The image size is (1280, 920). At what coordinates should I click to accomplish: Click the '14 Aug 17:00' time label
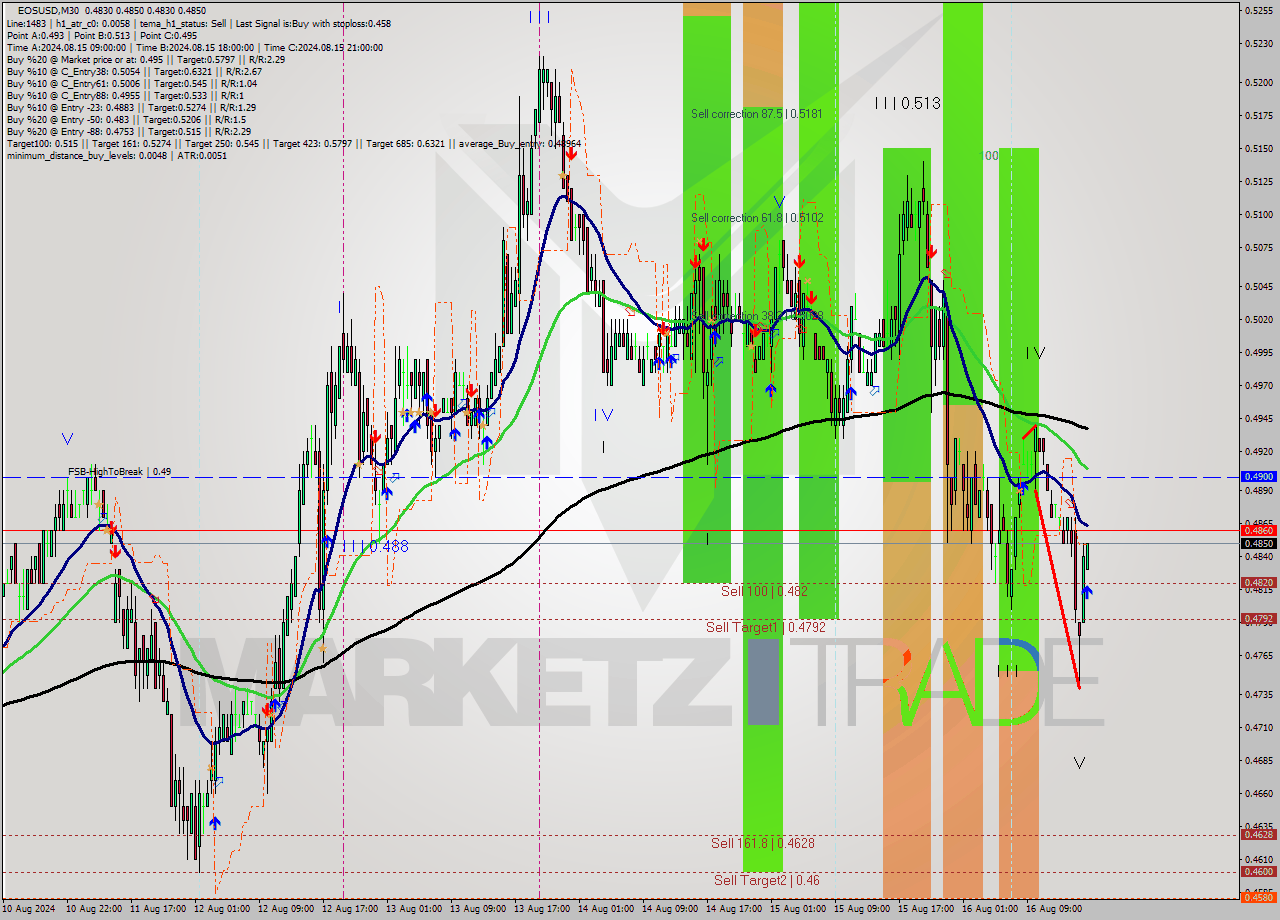click(733, 909)
